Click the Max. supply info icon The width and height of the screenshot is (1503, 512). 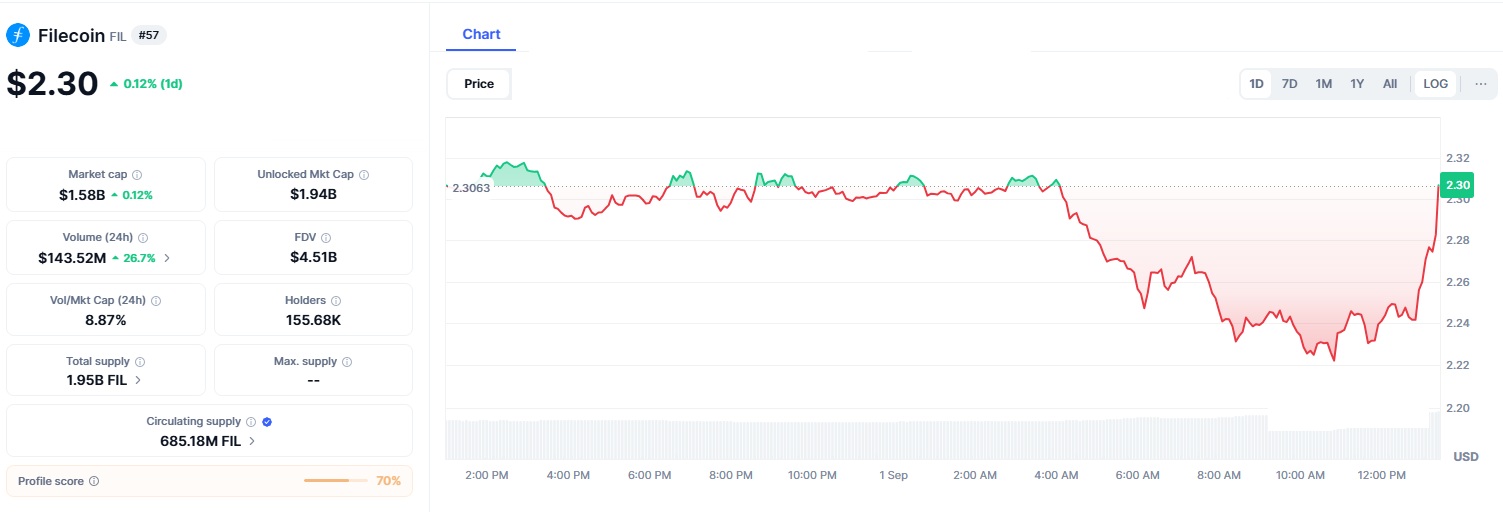click(x=347, y=362)
